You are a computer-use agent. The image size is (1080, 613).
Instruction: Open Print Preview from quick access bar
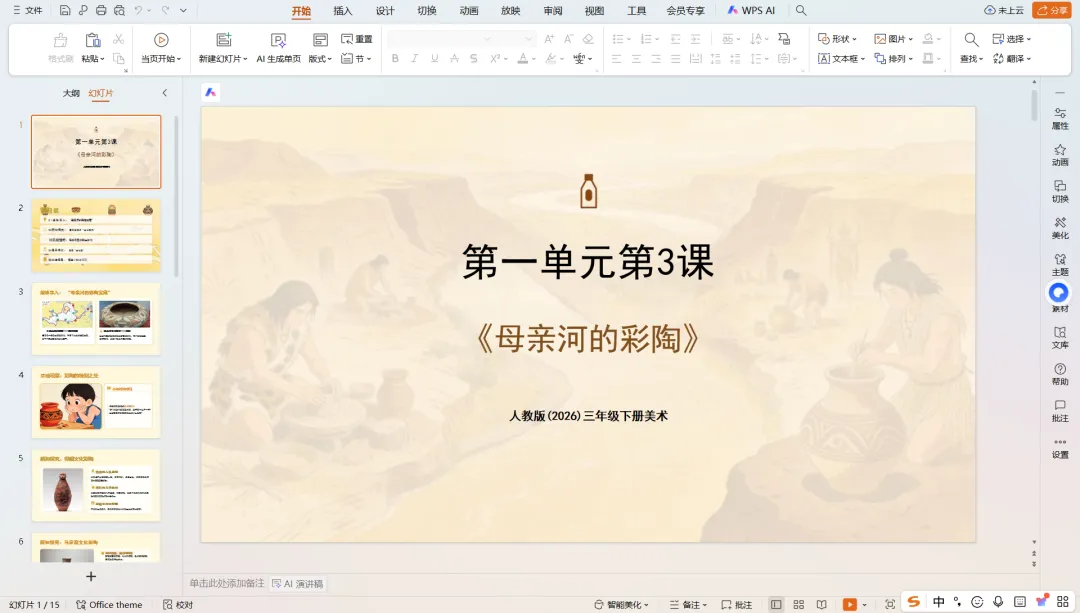click(119, 10)
